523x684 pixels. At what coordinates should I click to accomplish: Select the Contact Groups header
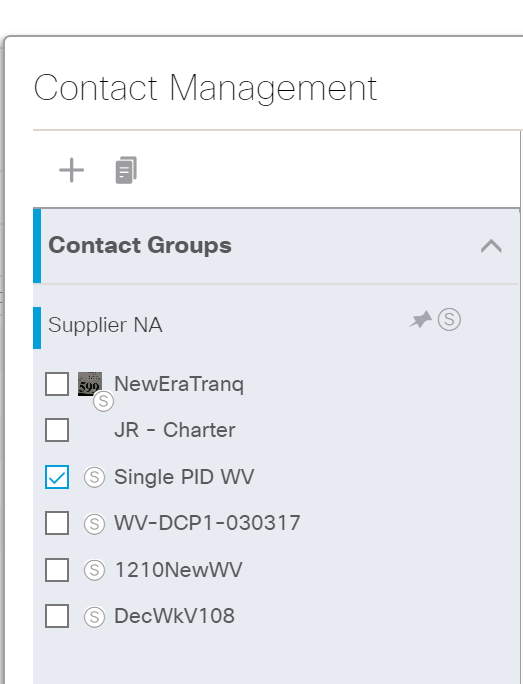(x=277, y=246)
